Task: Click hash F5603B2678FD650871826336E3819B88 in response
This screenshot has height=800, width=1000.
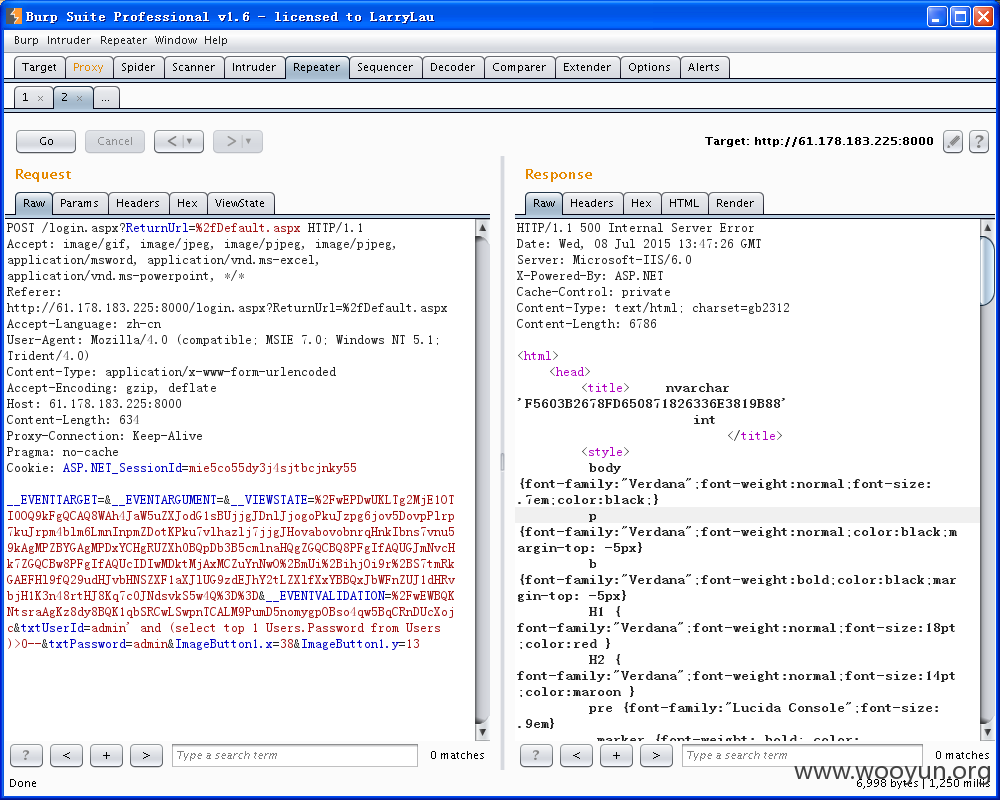Action: pyautogui.click(x=652, y=404)
